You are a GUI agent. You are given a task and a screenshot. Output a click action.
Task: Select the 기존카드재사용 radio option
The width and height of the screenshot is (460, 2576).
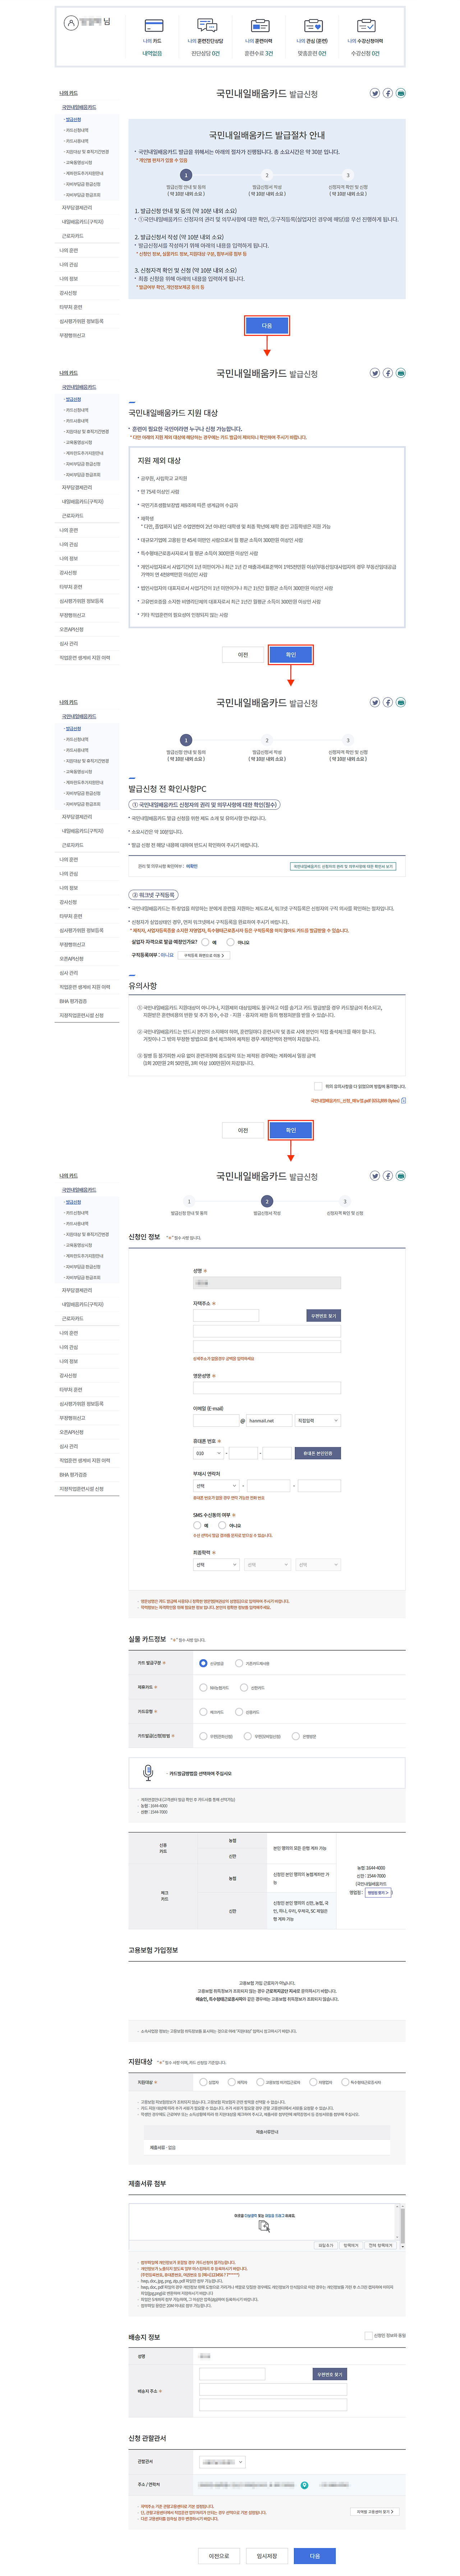[239, 1663]
